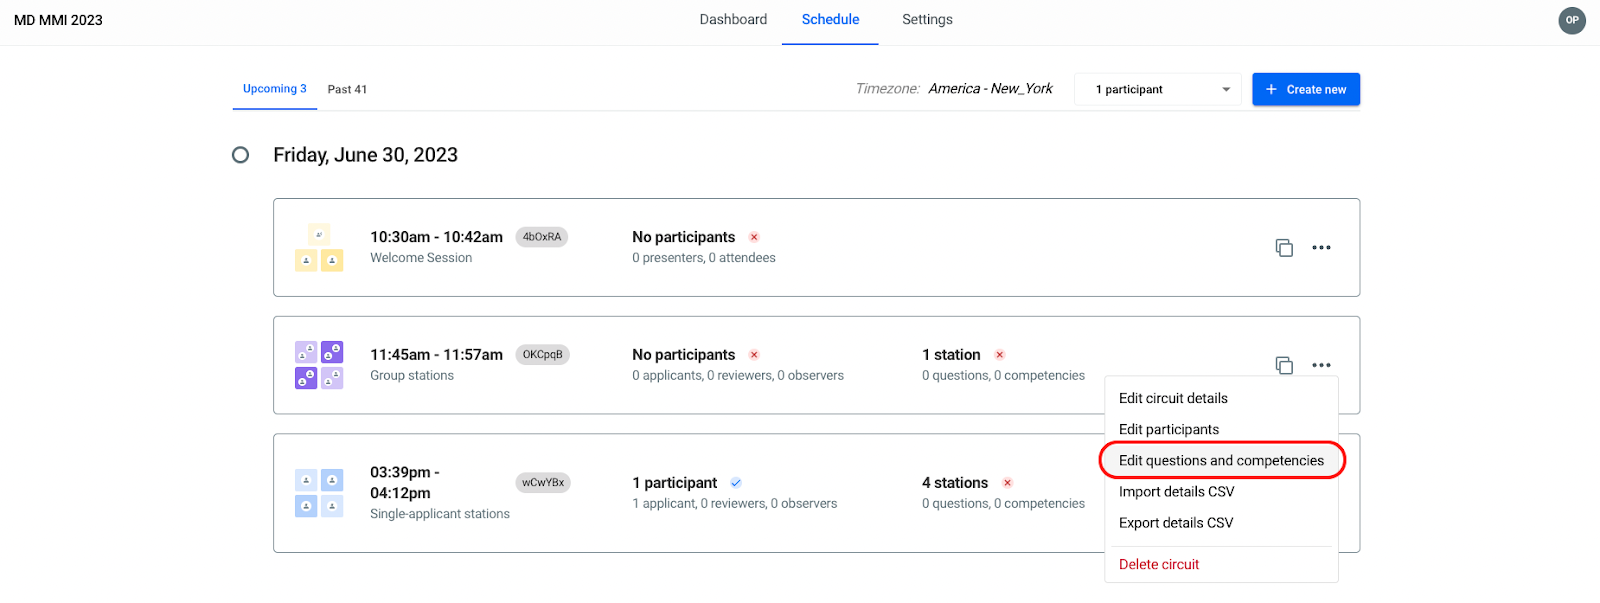Select the Friday, June 30 date circle
This screenshot has width=1600, height=603.
pos(240,155)
